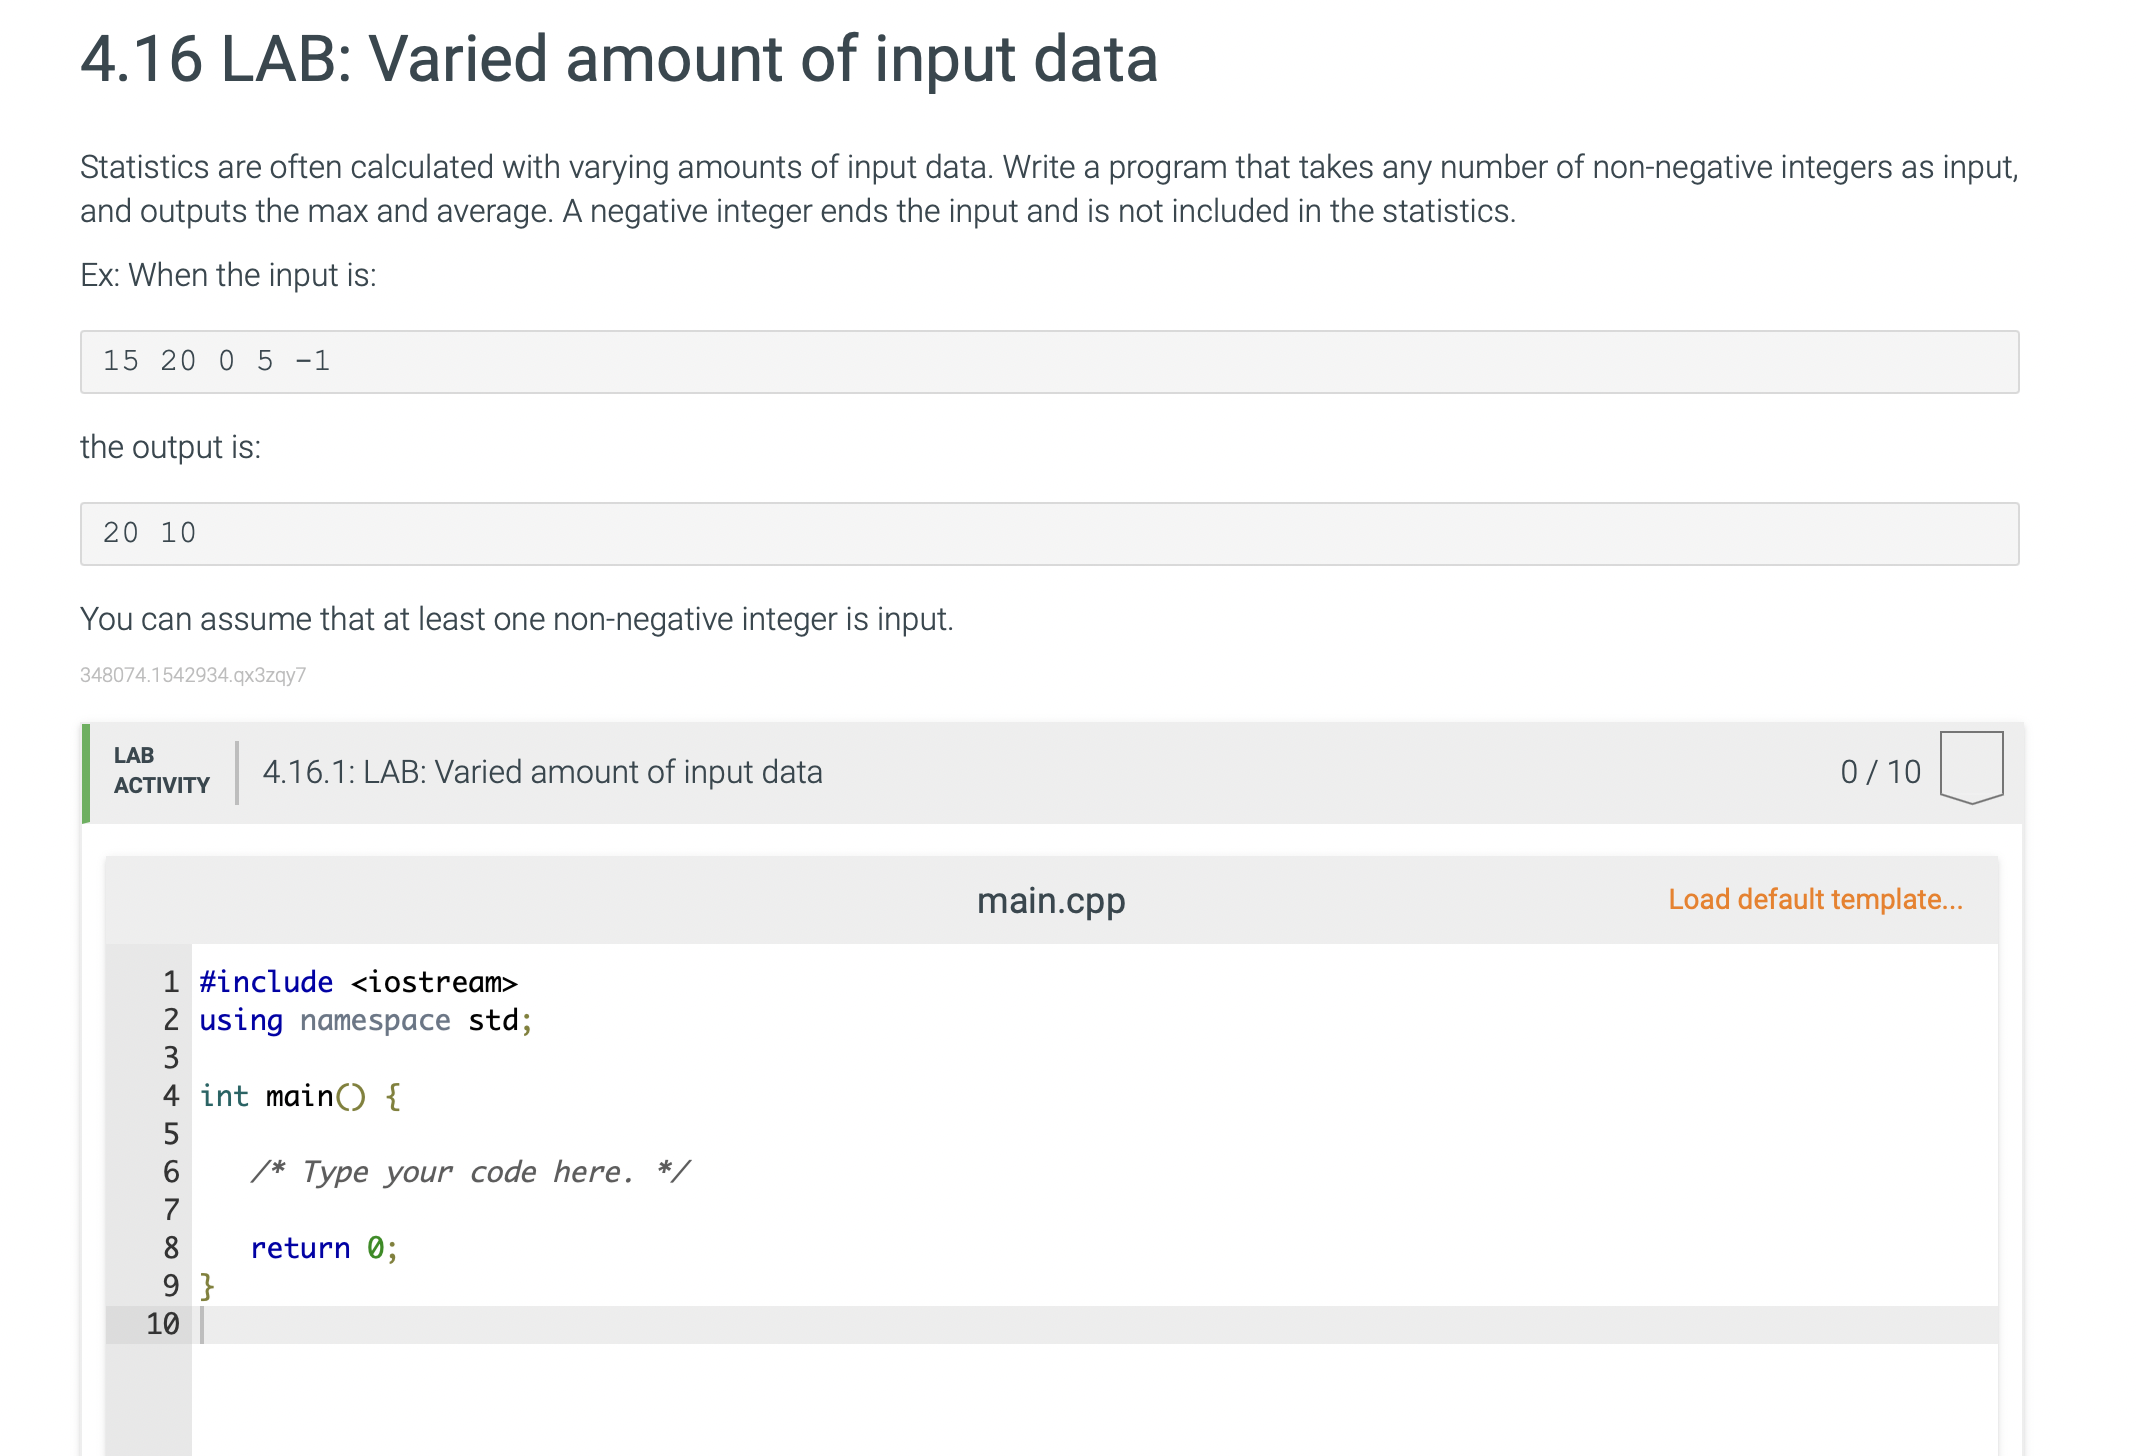This screenshot has width=2136, height=1456.
Task: Click the '4.16.1: LAB: Varied amount of input data' title
Action: [x=542, y=772]
